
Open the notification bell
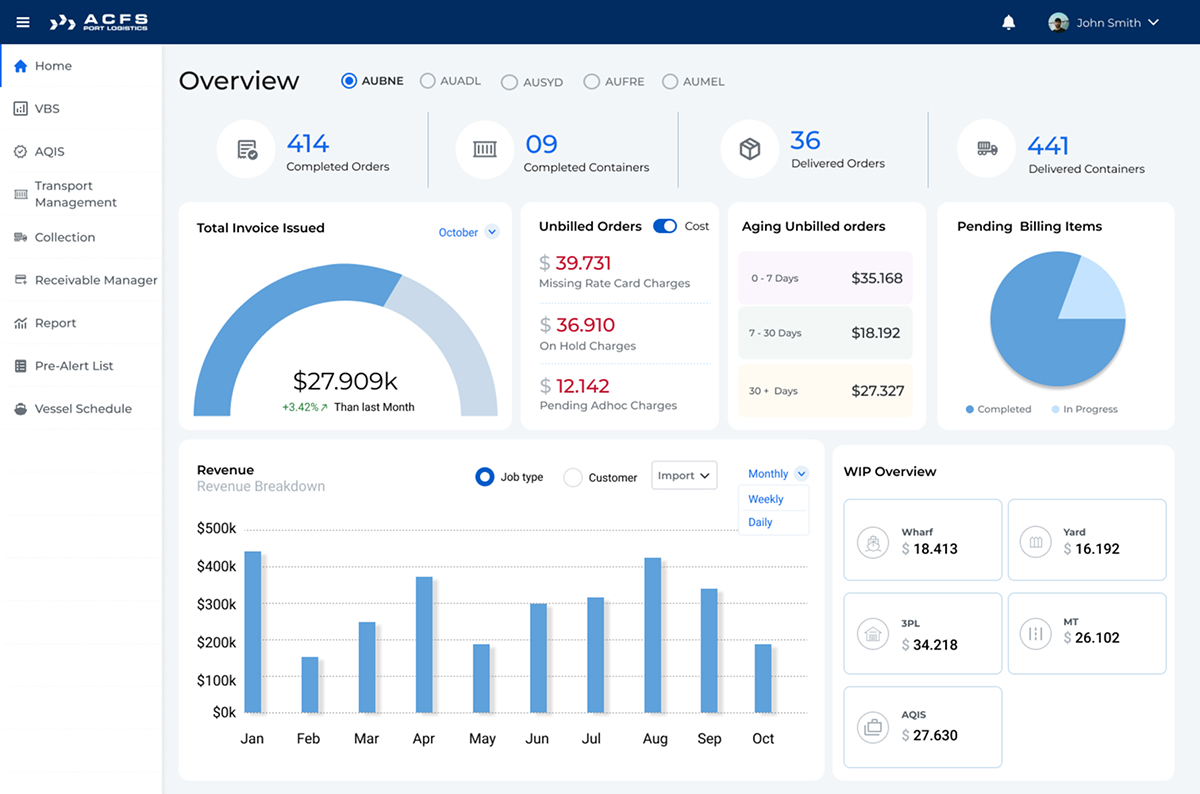[1009, 22]
